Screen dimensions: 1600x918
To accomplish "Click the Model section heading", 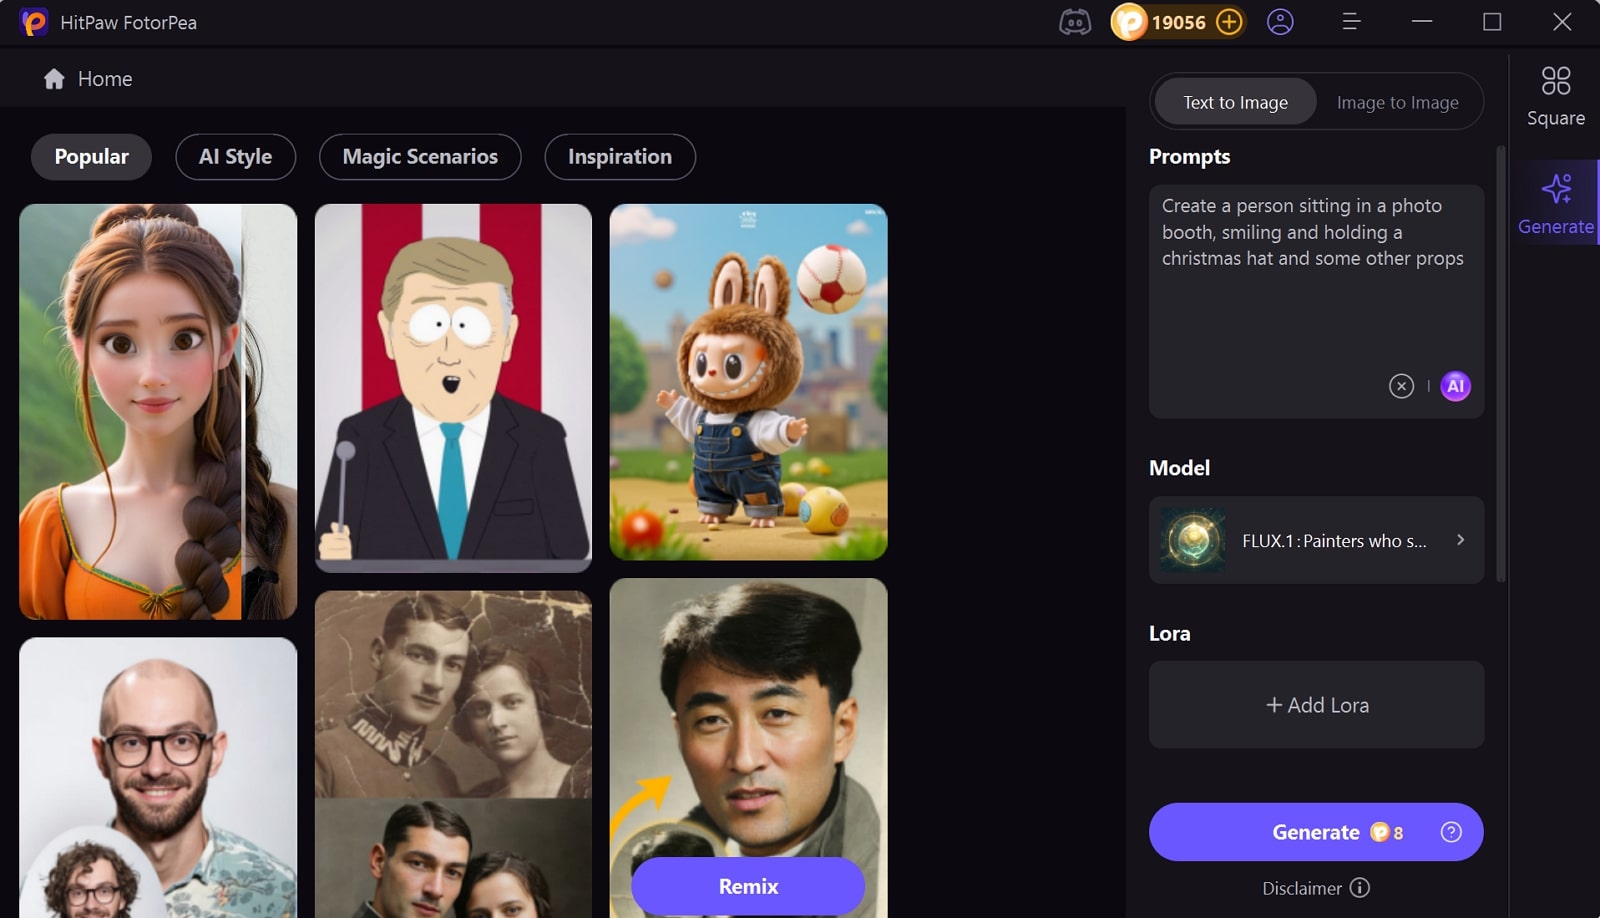I will (x=1179, y=468).
